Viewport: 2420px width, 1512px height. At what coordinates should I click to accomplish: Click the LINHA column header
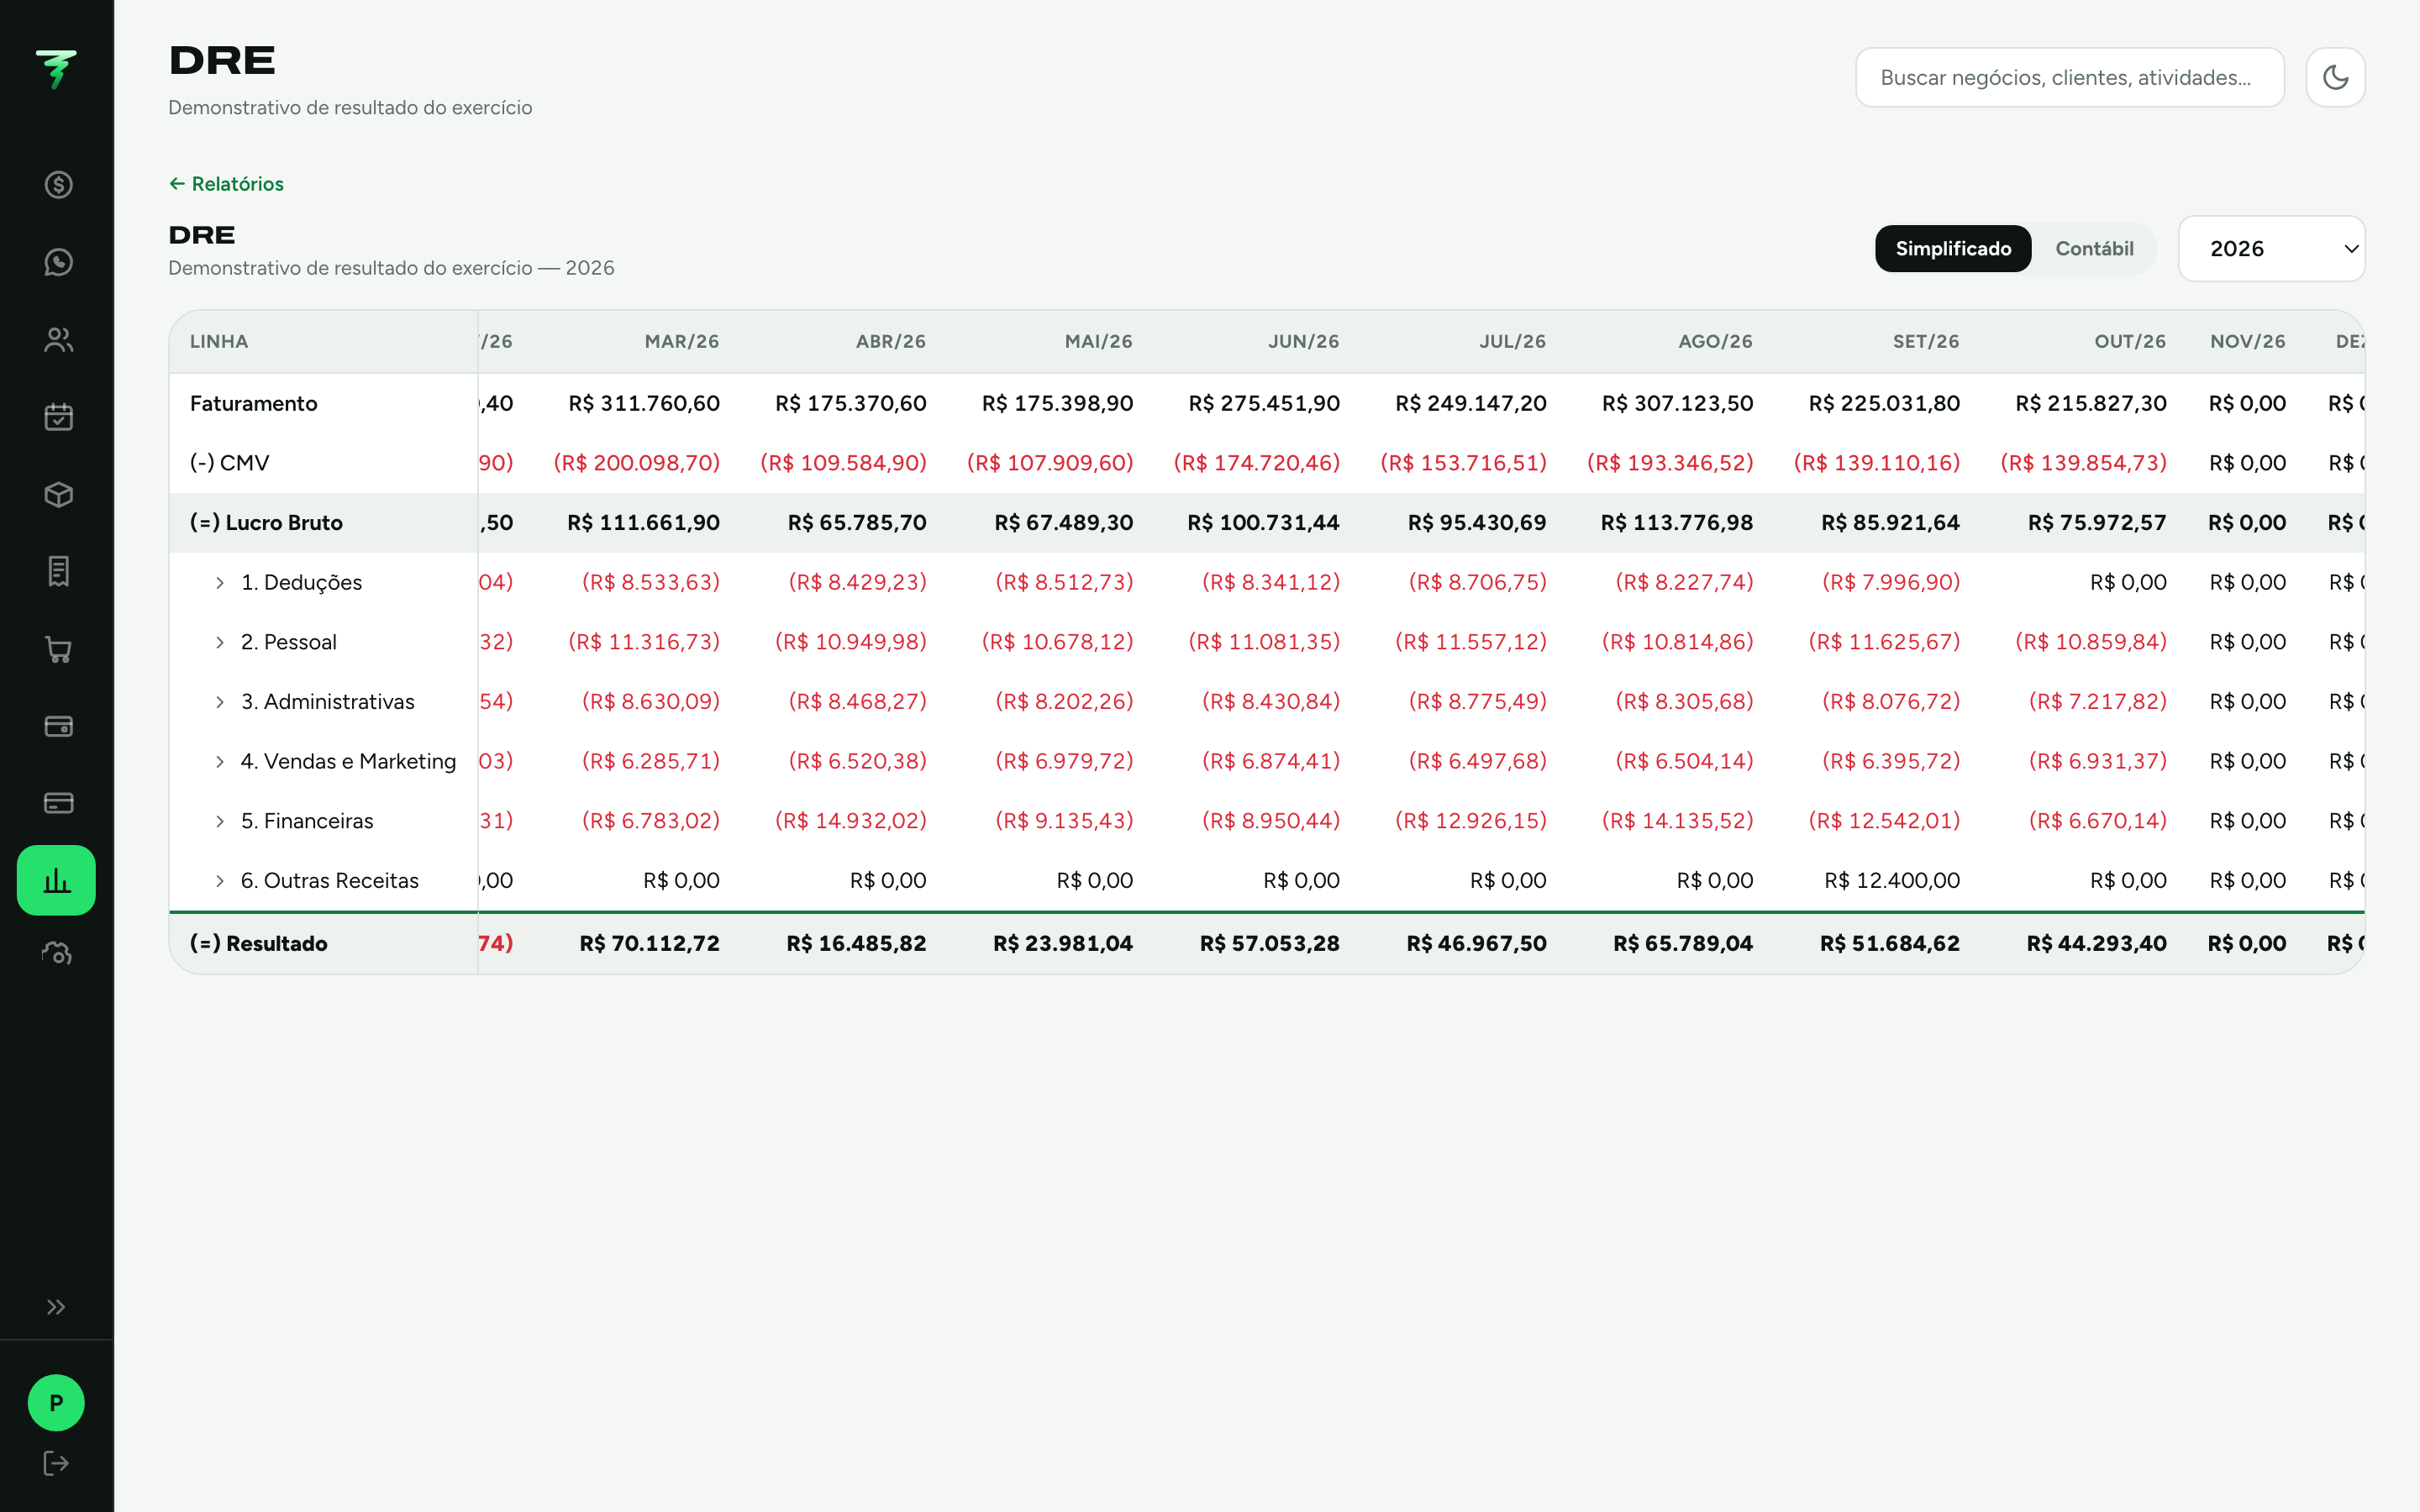219,341
